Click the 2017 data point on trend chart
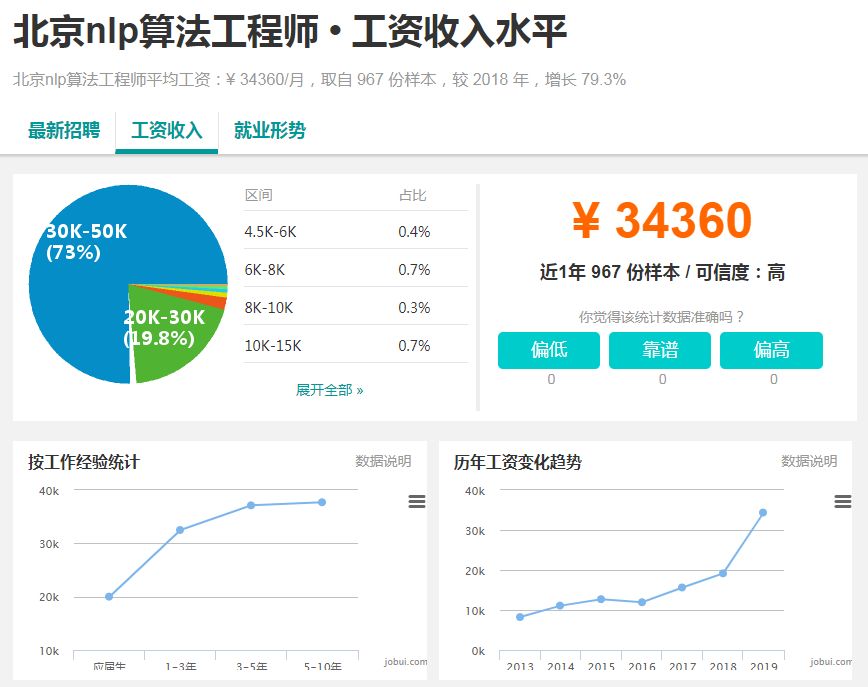The width and height of the screenshot is (868, 687). tap(682, 587)
